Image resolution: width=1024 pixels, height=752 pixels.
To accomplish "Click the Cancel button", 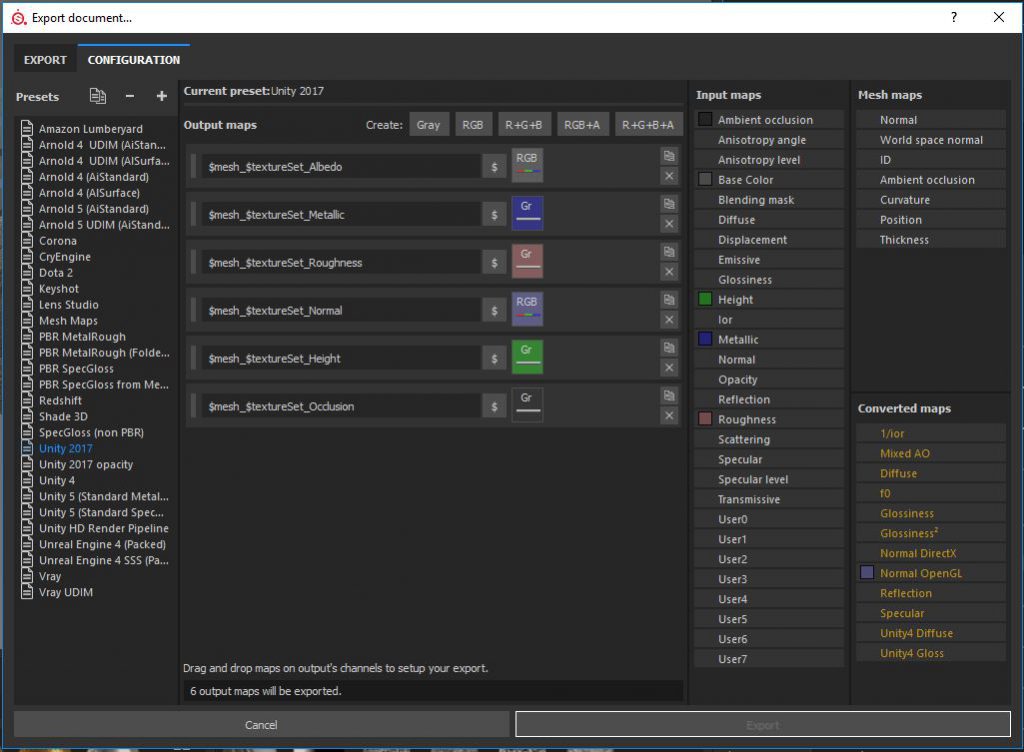I will (x=261, y=725).
